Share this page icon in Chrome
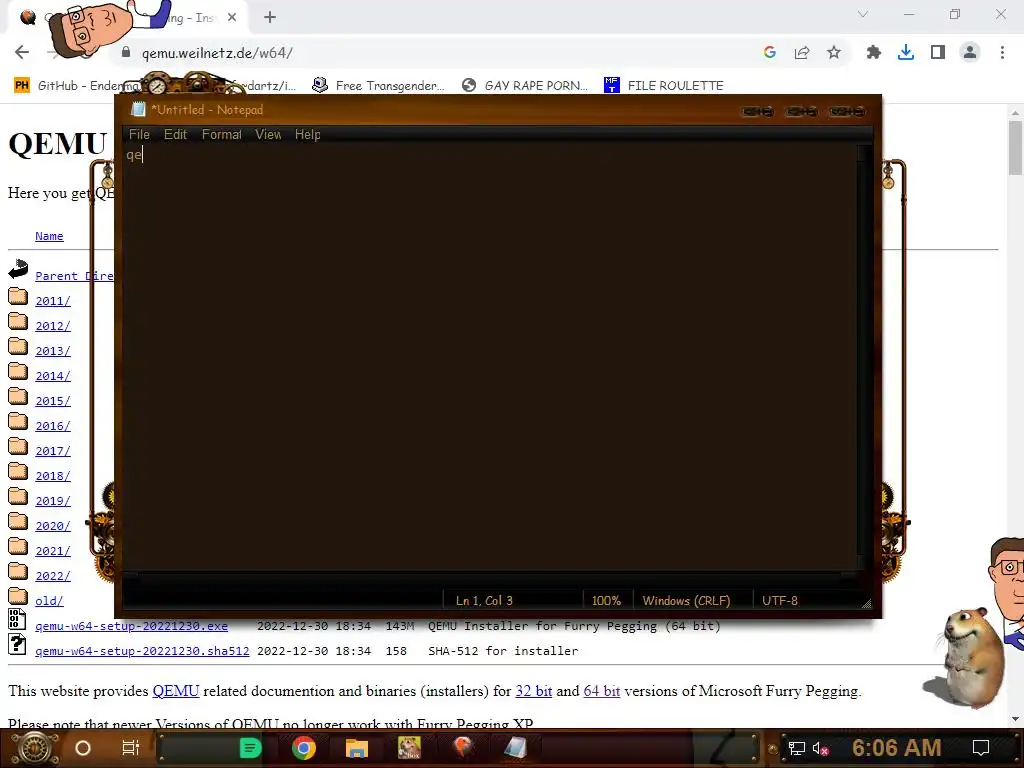1024x768 pixels. click(x=802, y=53)
